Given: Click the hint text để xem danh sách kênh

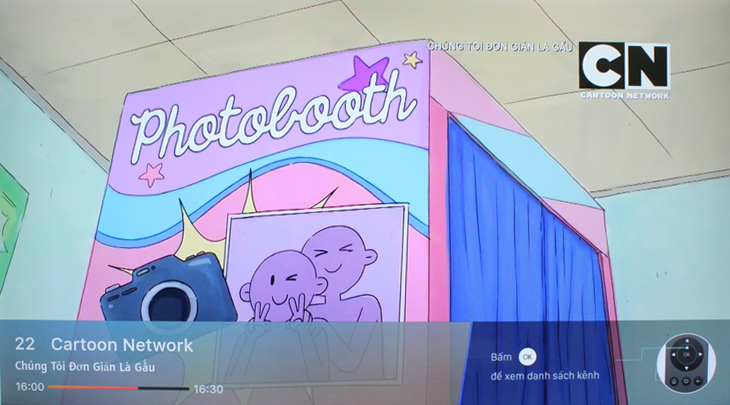Looking at the screenshot, I should point(545,375).
